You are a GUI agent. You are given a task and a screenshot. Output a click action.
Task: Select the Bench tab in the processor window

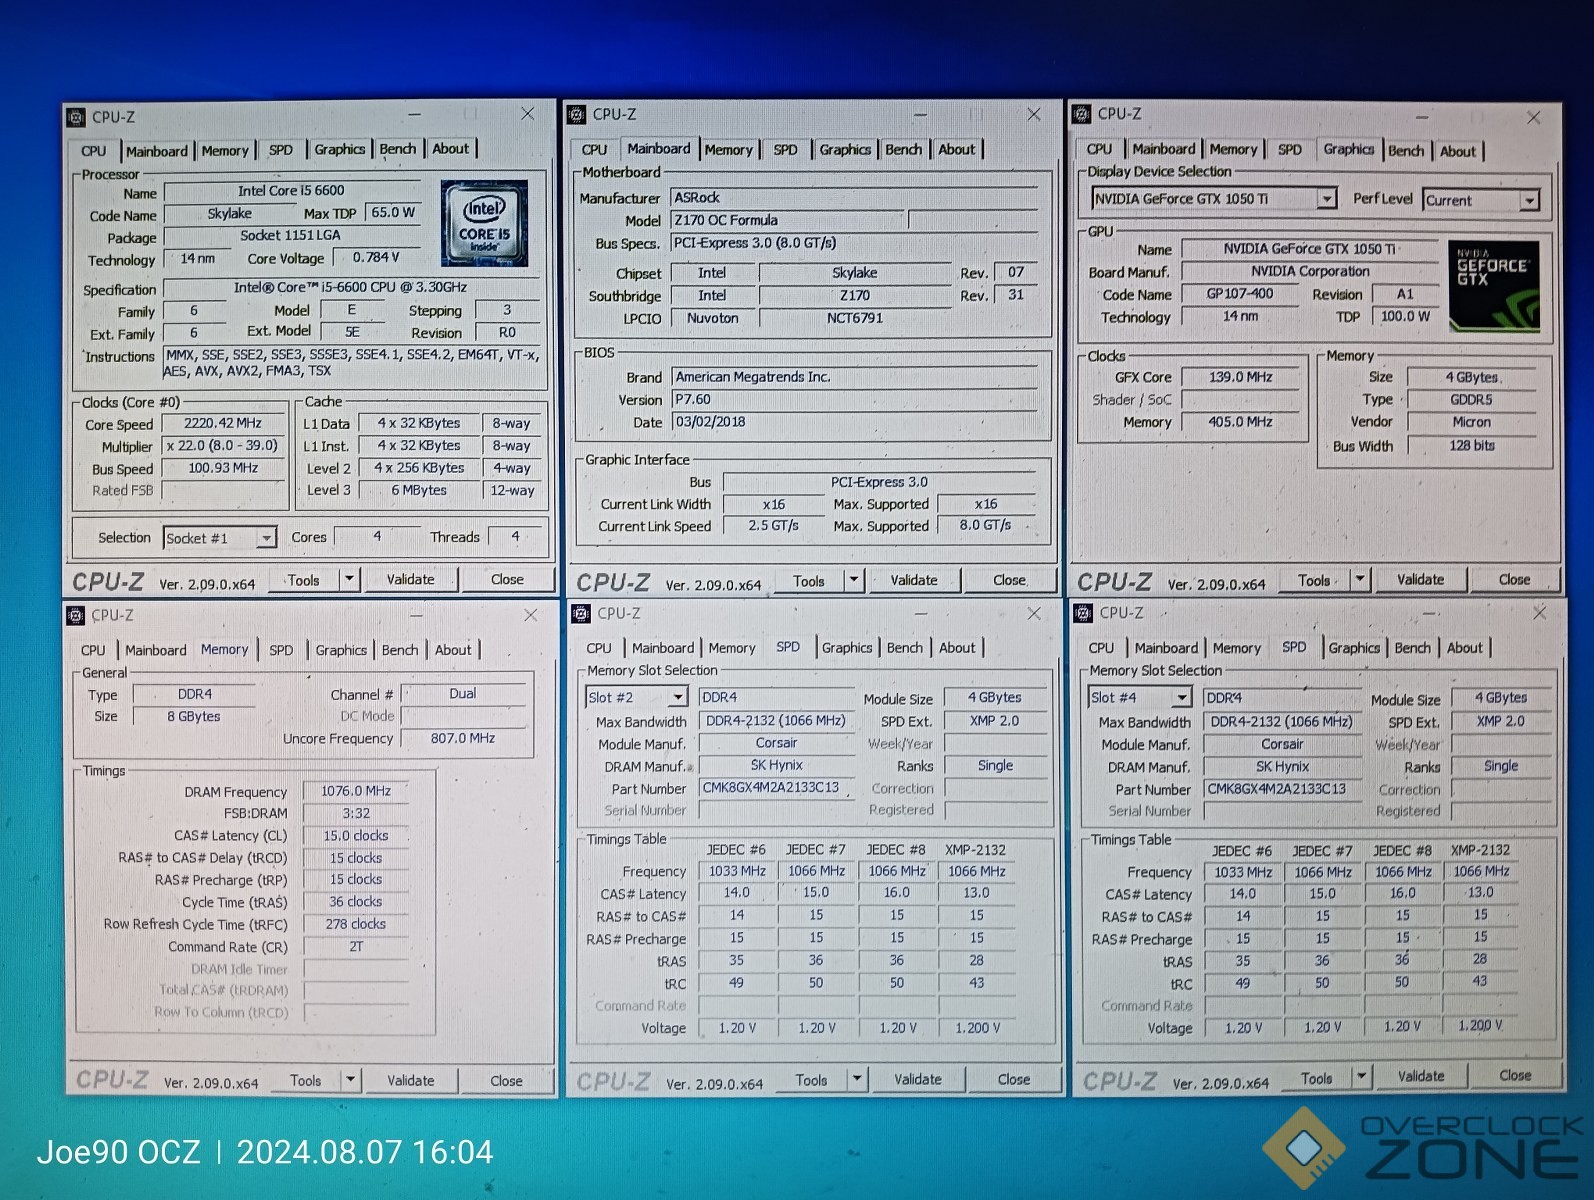point(398,149)
